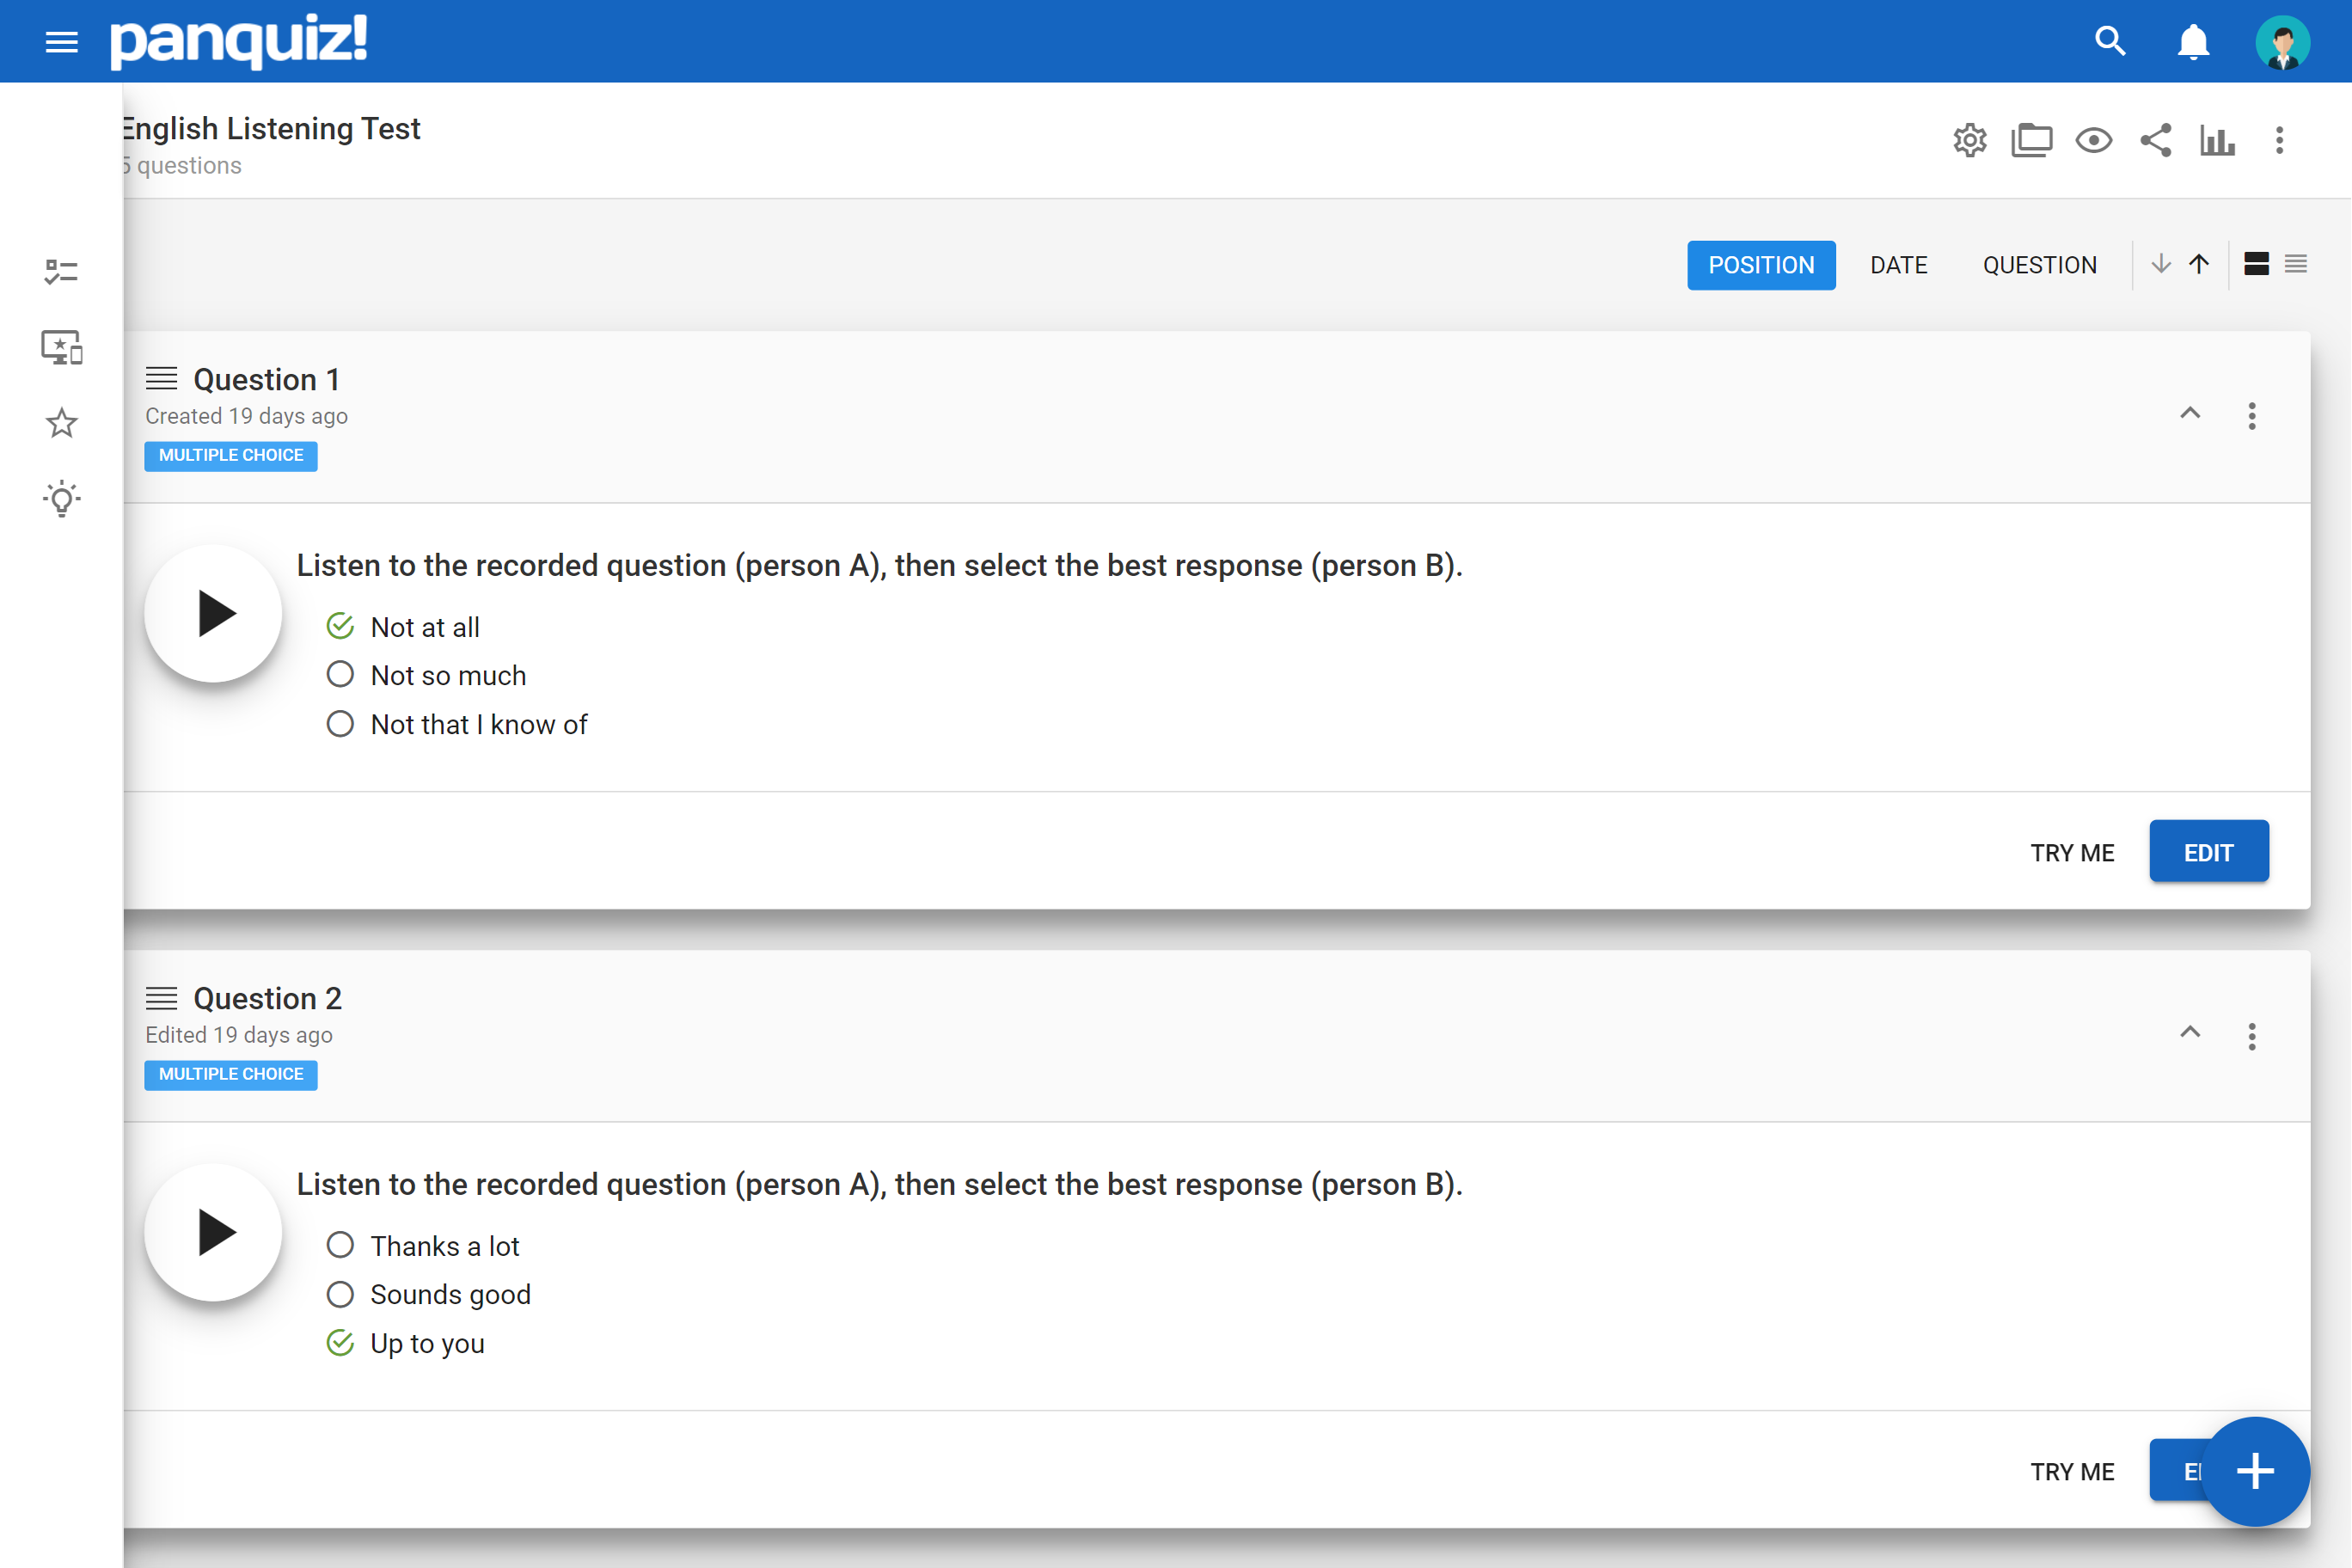
Task: Open Question 1 more options menu
Action: pos(2251,416)
